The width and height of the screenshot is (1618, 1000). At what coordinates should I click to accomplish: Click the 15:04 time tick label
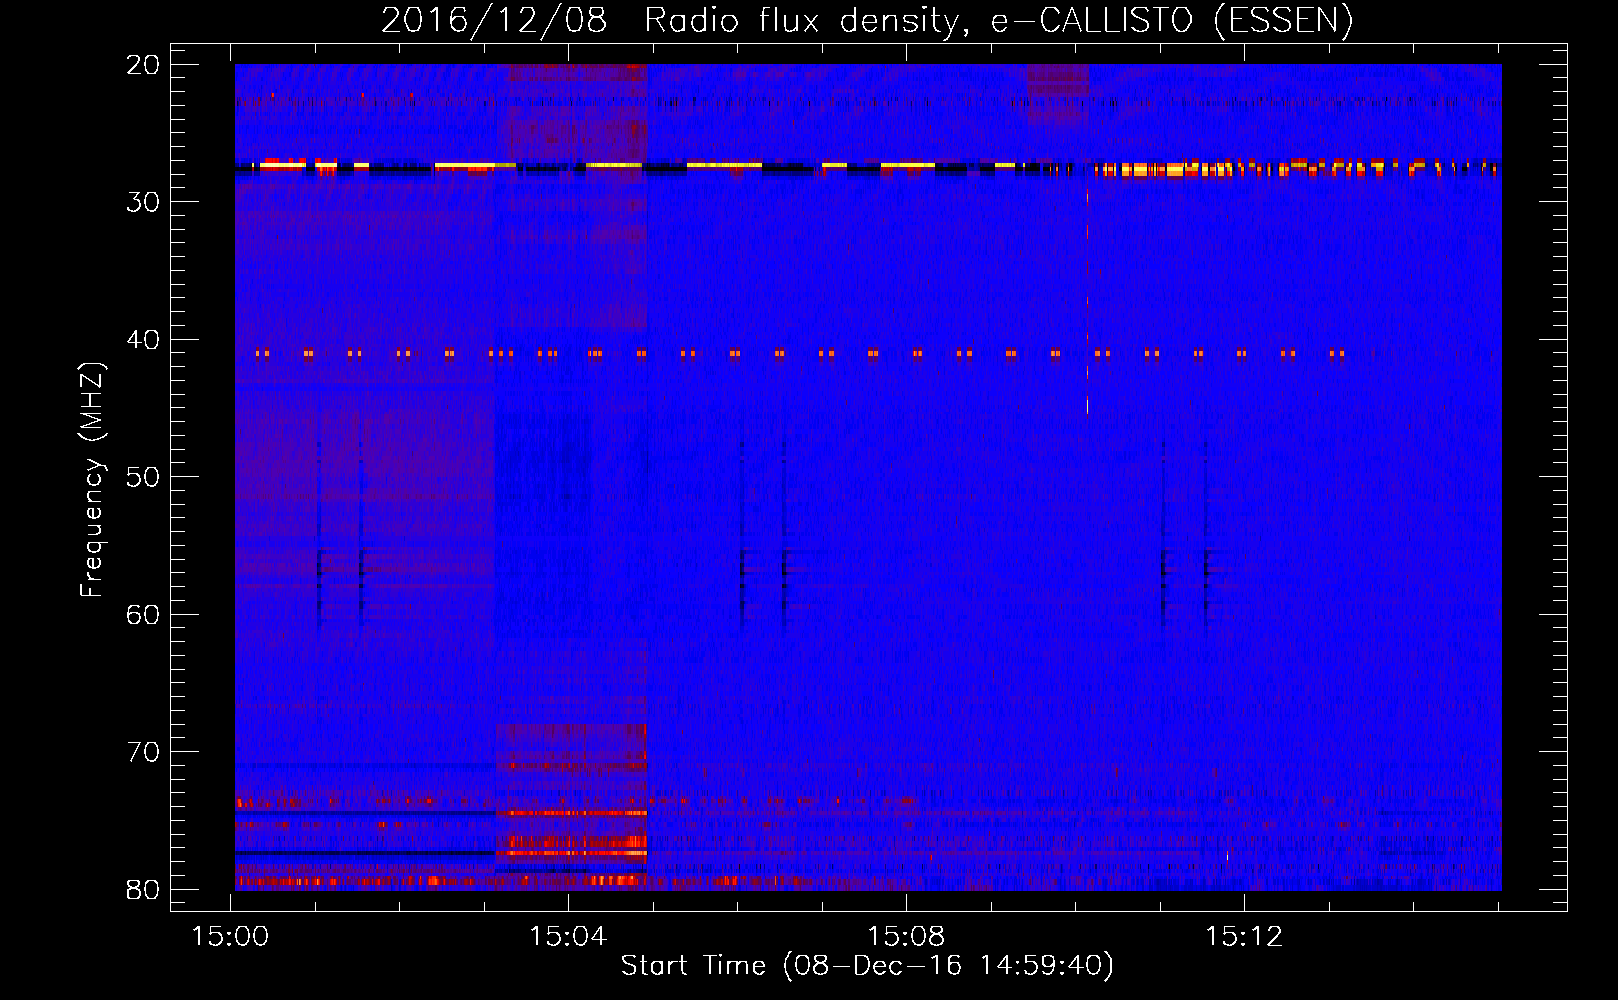(568, 937)
